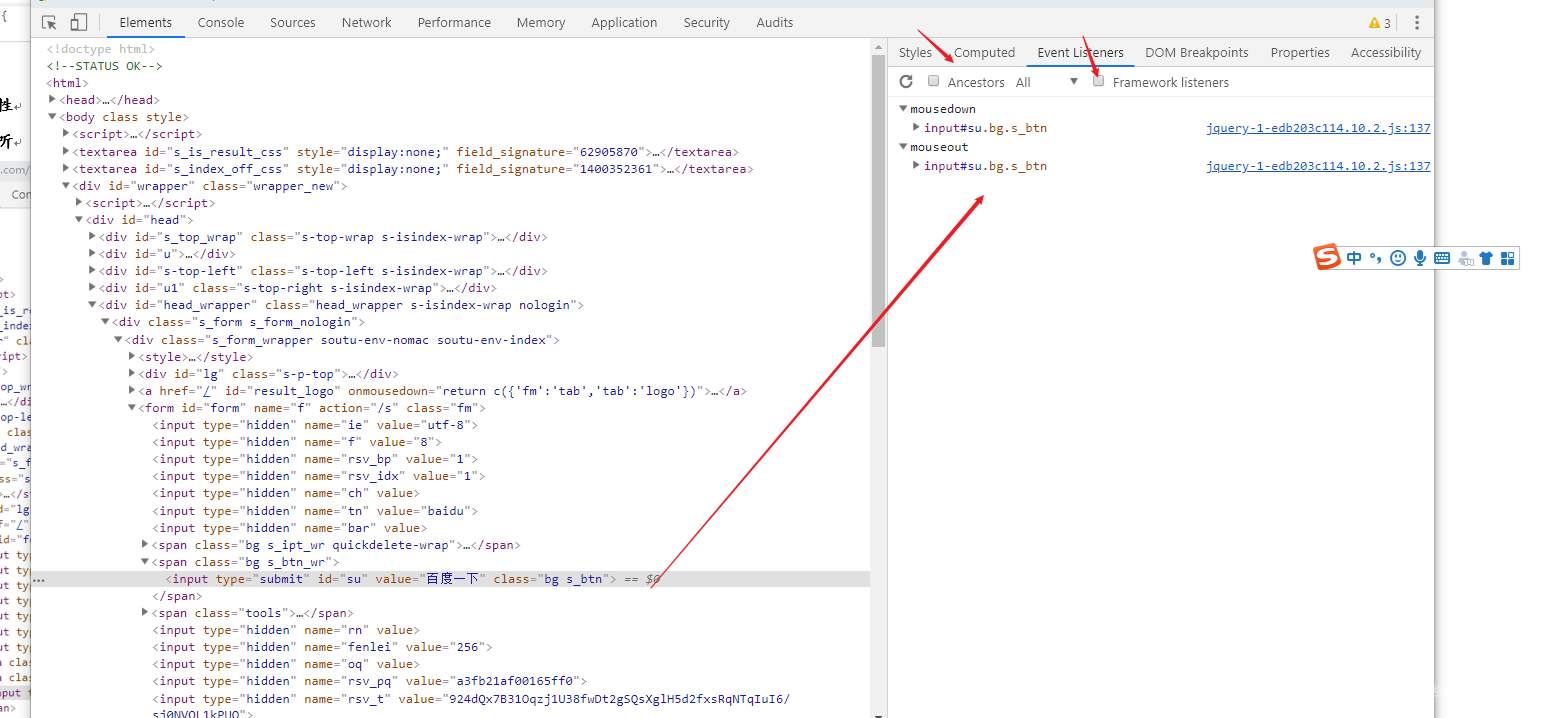The image size is (1546, 718).
Task: Expand textarea s_is_result_css node
Action: point(65,152)
